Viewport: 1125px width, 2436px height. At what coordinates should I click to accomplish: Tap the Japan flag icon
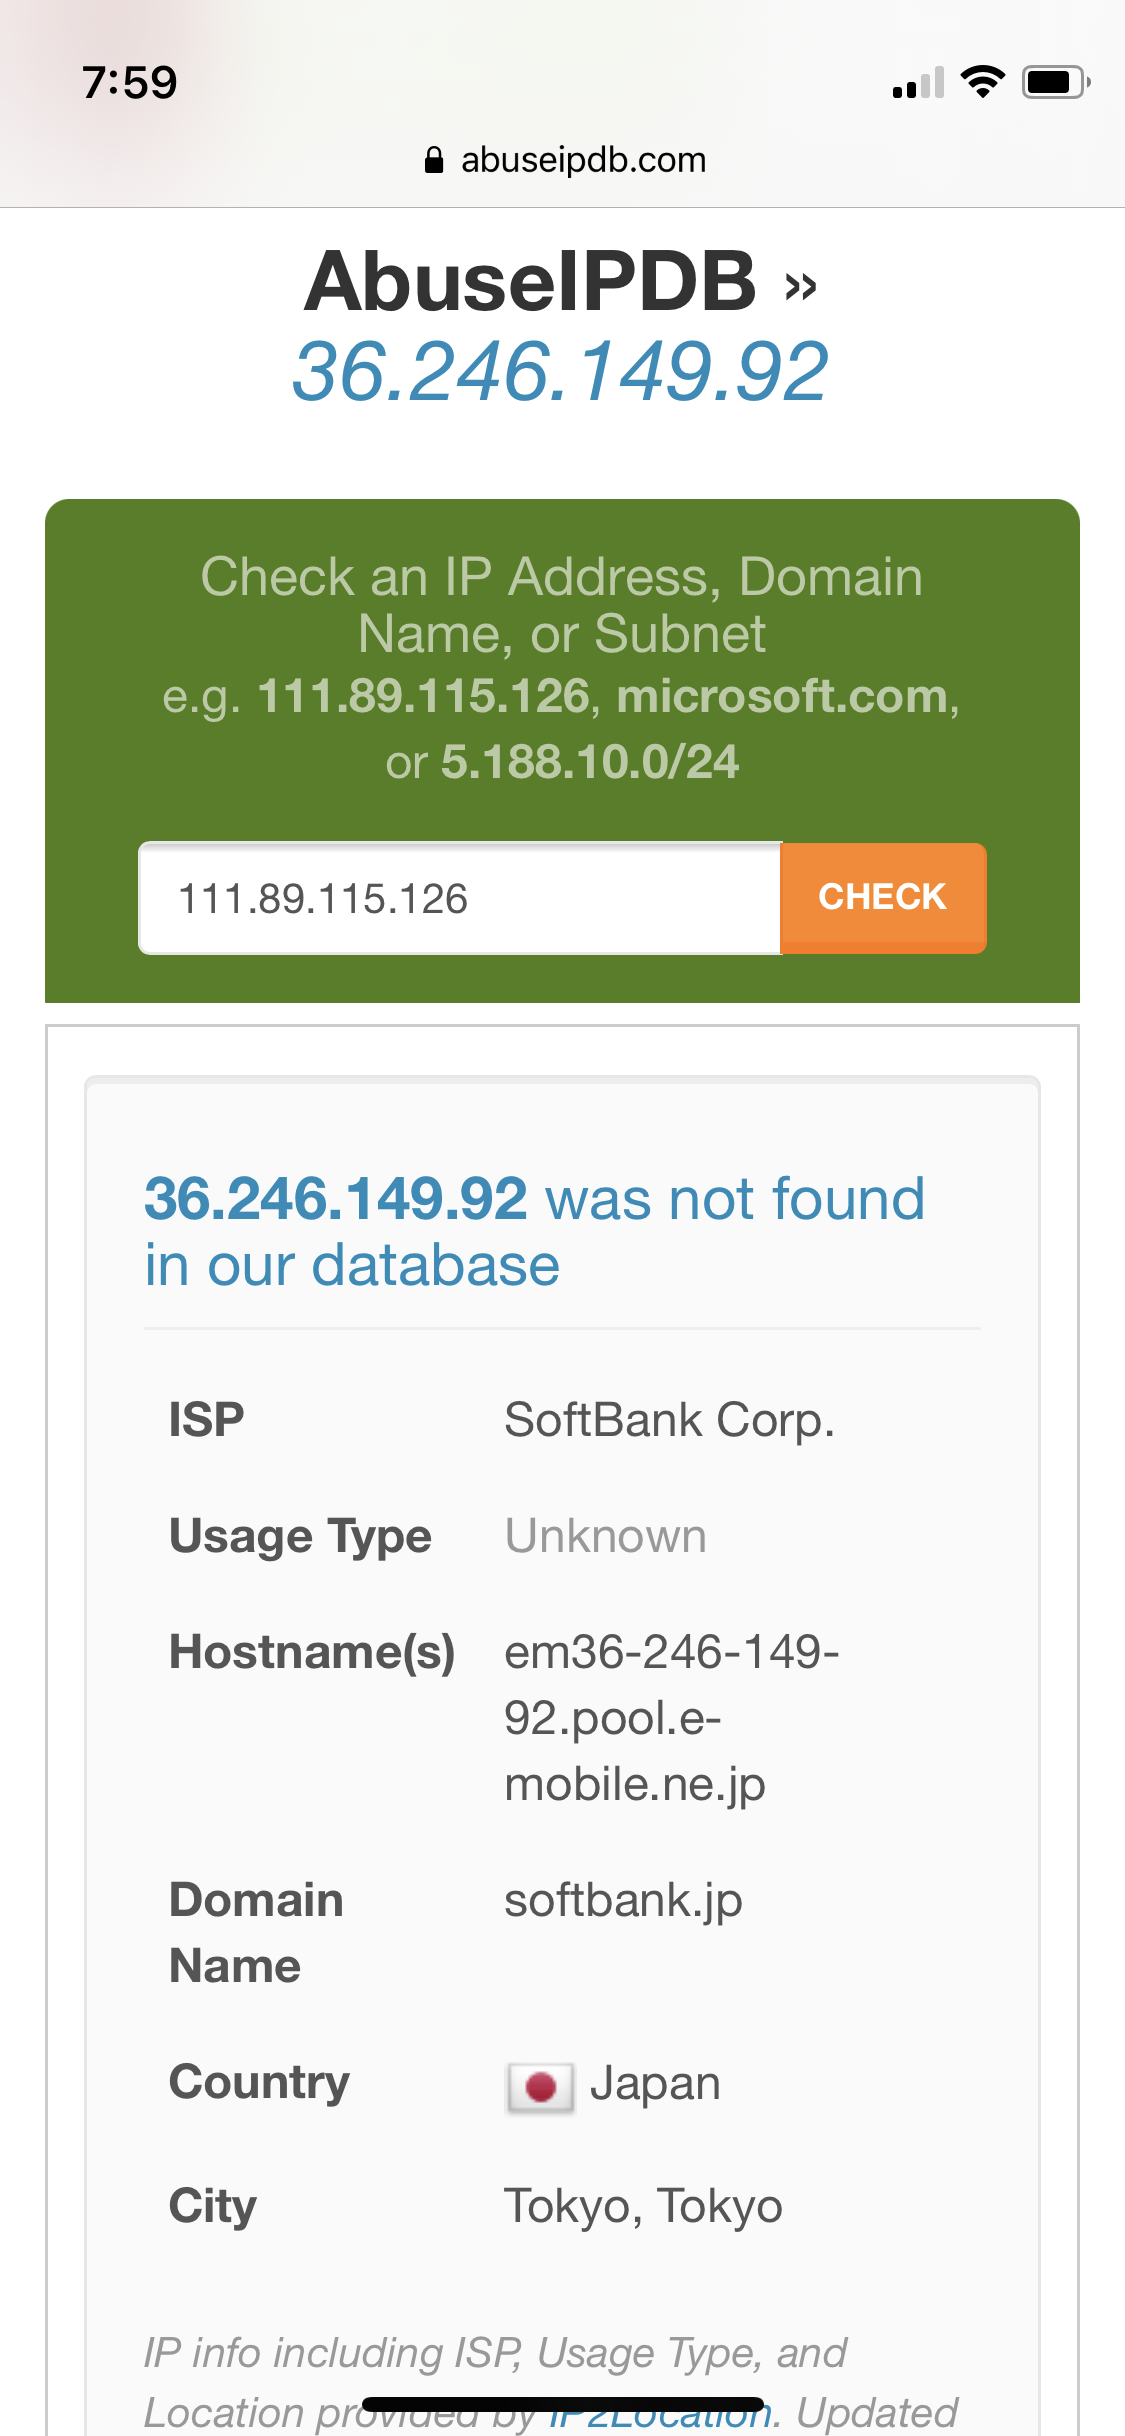[540, 2087]
